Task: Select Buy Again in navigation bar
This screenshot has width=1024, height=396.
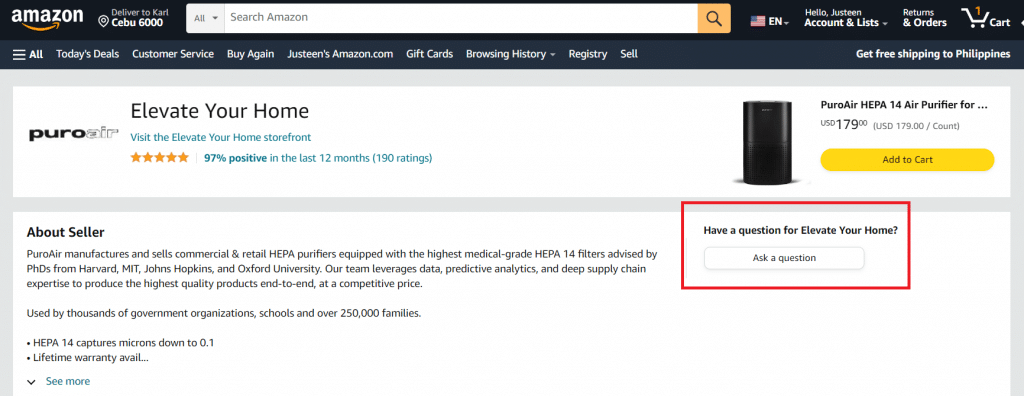Action: [251, 54]
